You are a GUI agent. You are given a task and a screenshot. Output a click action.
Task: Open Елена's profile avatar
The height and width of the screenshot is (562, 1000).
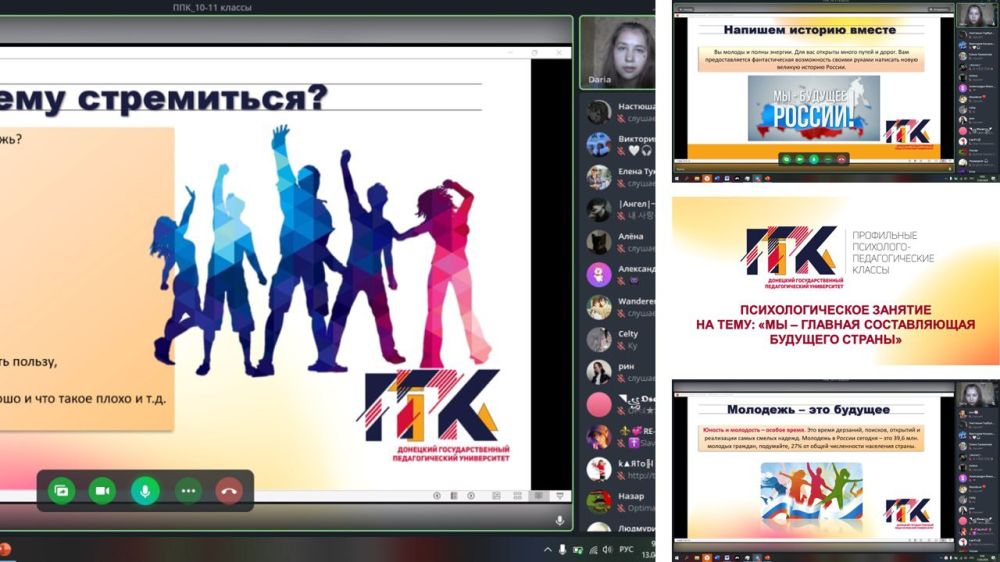click(x=599, y=177)
